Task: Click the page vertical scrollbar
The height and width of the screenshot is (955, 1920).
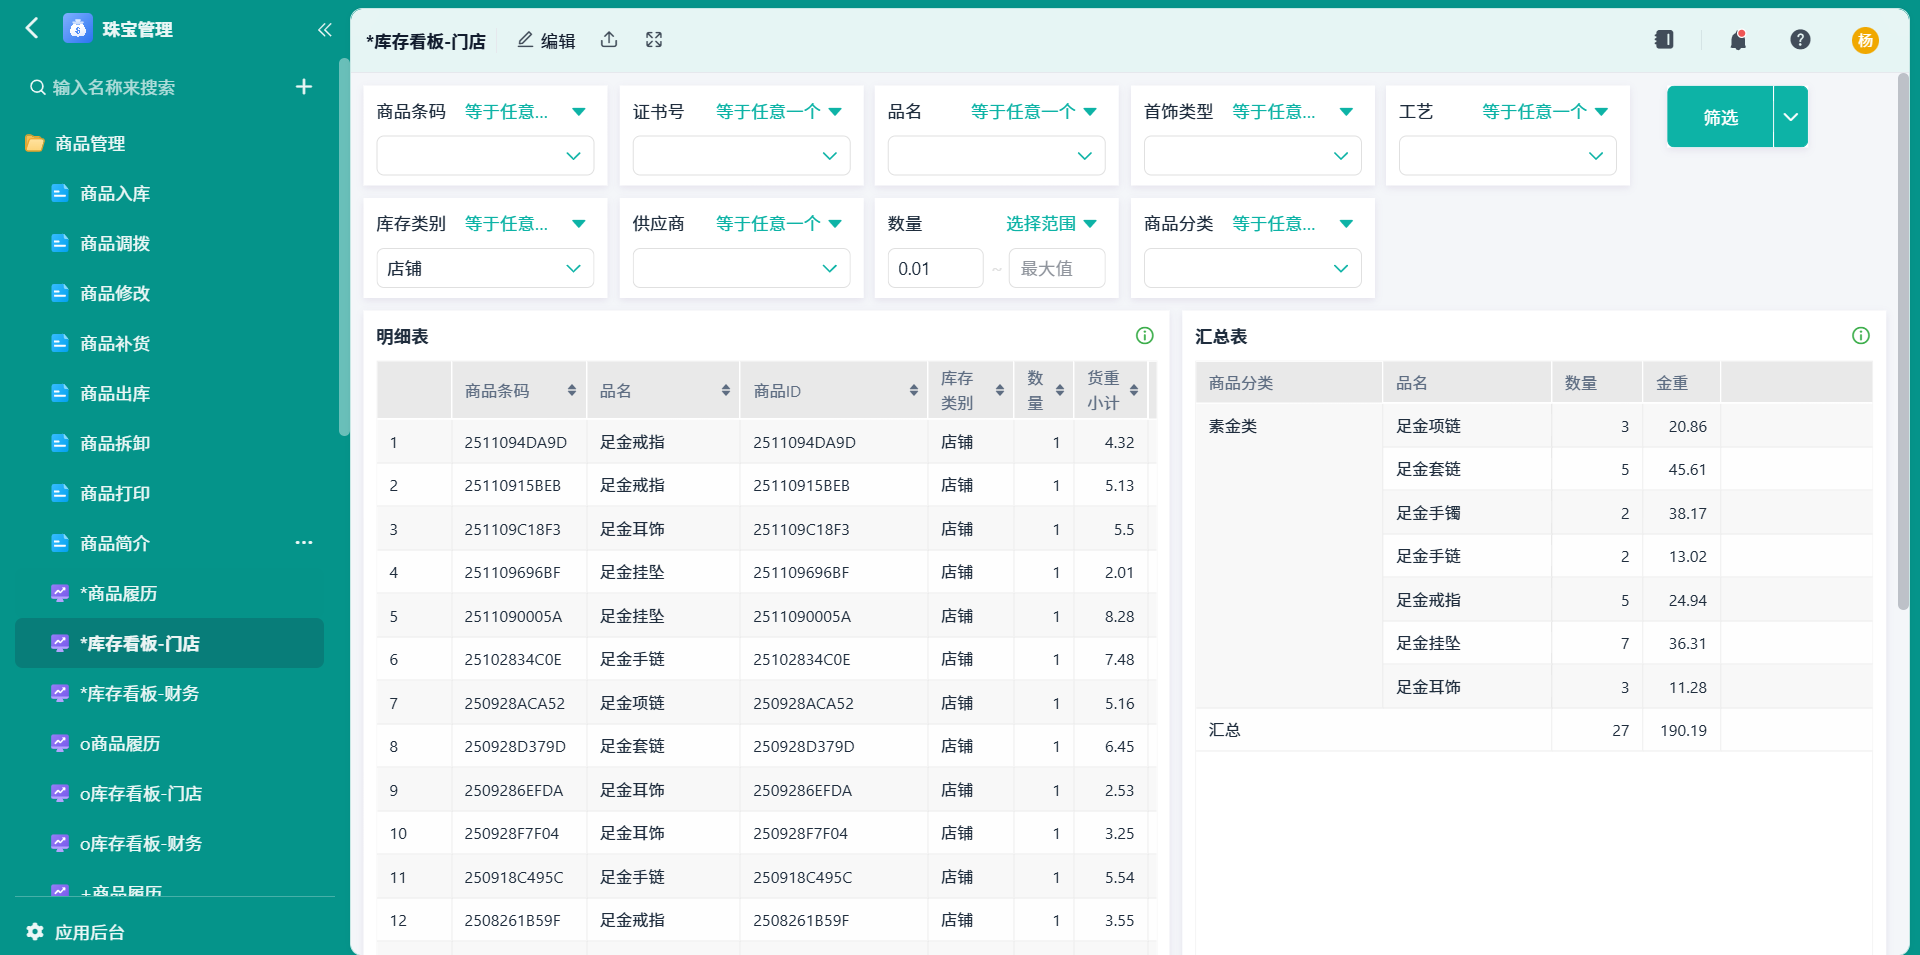Action: pyautogui.click(x=1903, y=340)
